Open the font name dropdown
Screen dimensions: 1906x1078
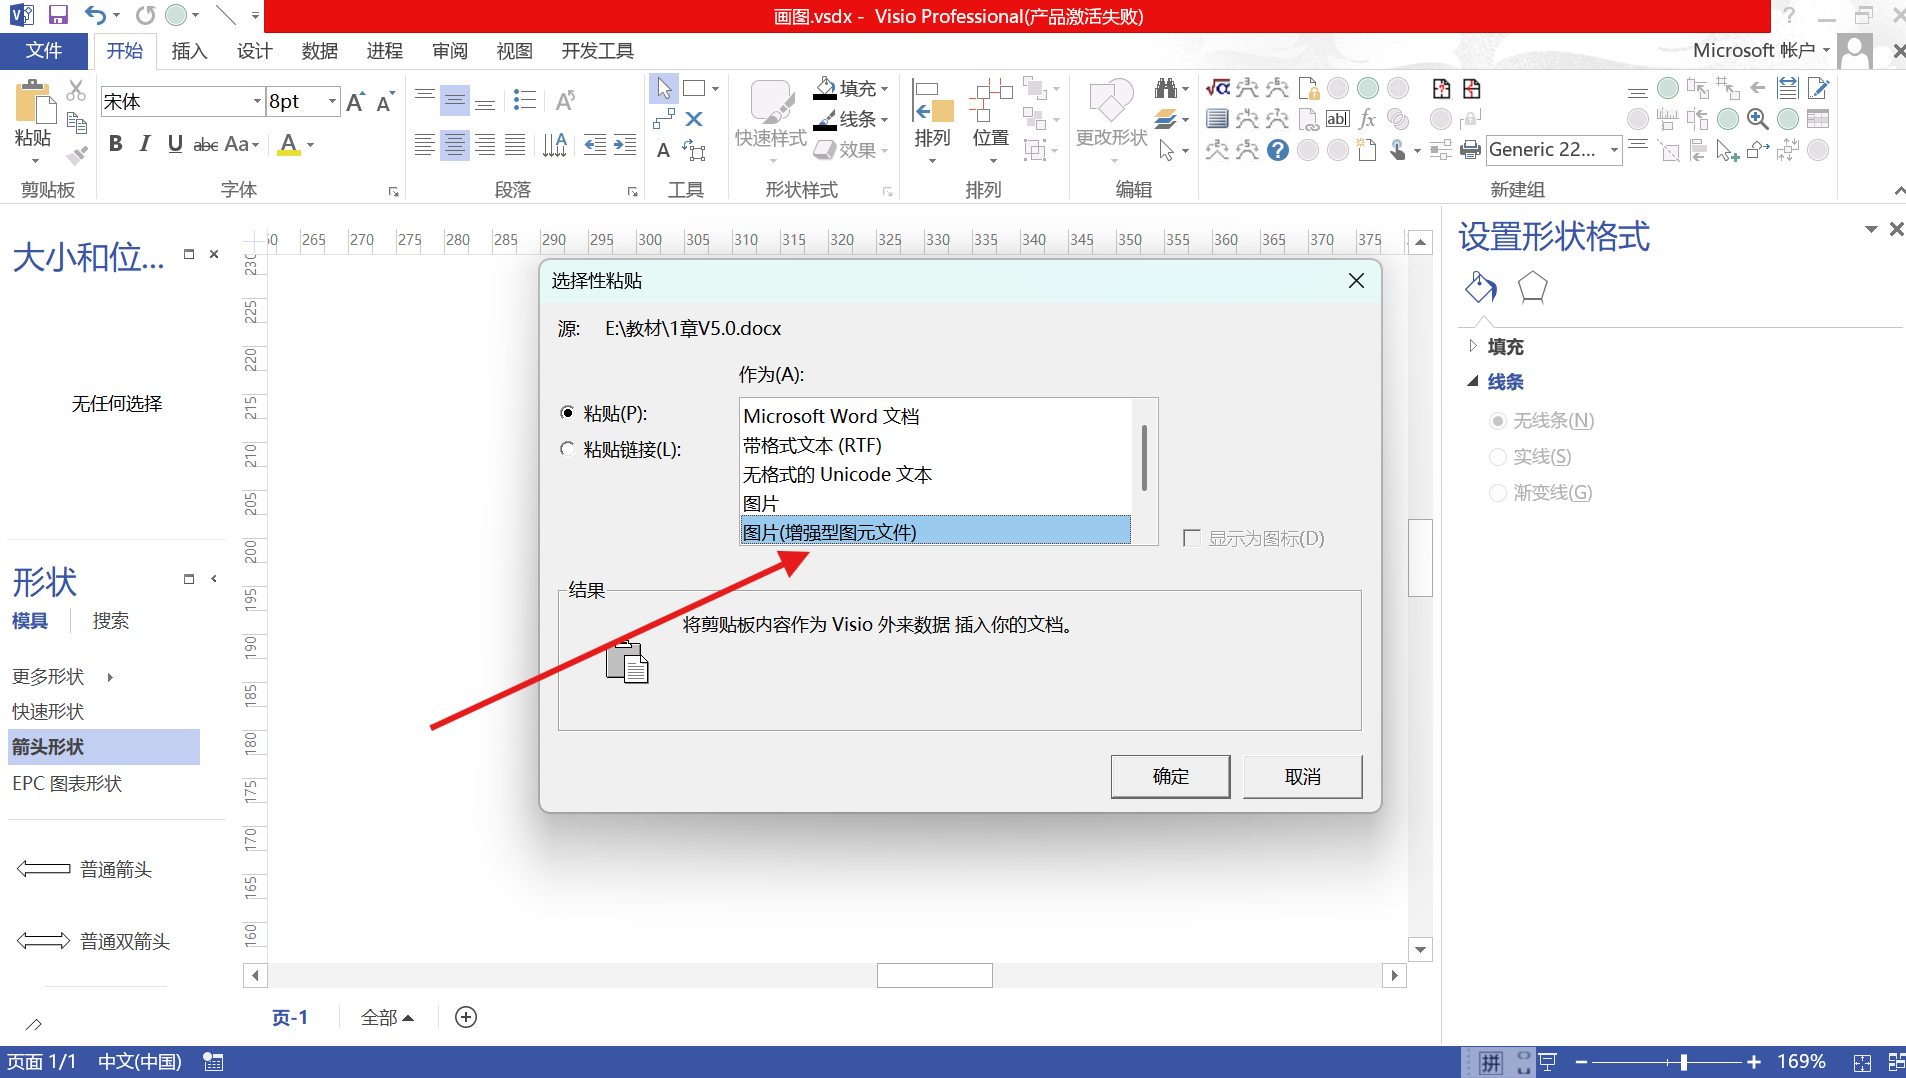coord(257,101)
